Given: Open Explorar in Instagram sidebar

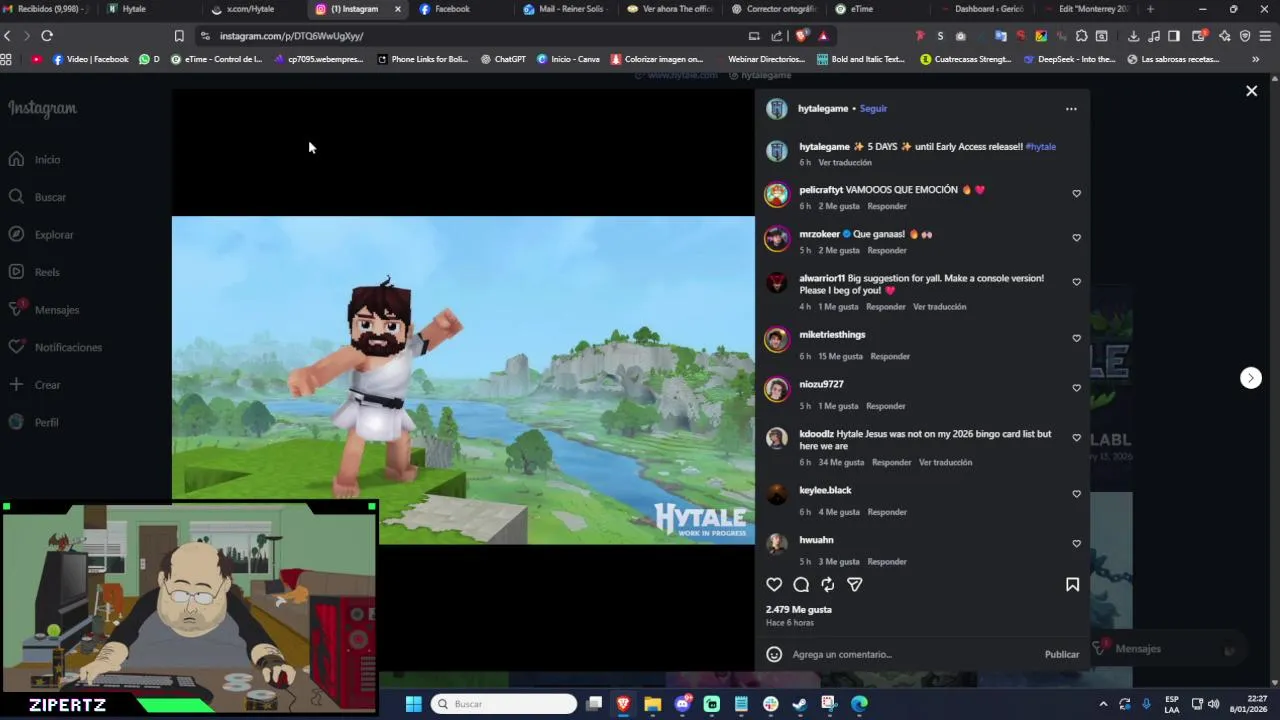Looking at the screenshot, I should pyautogui.click(x=41, y=235).
